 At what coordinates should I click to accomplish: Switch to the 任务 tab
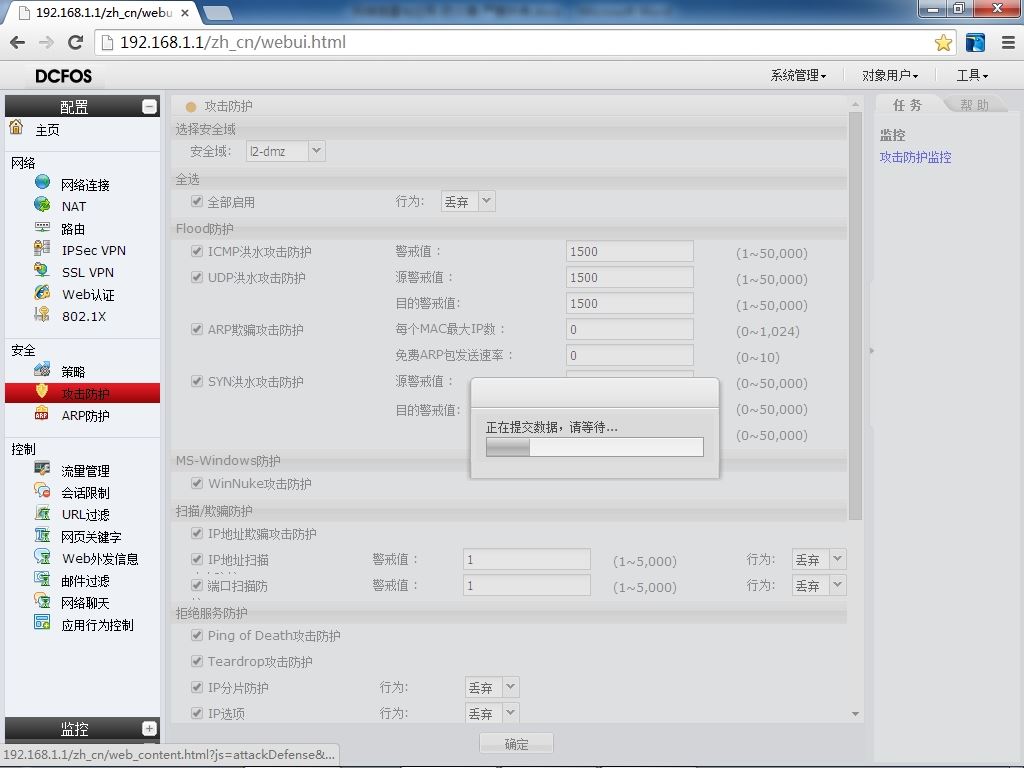[x=907, y=105]
